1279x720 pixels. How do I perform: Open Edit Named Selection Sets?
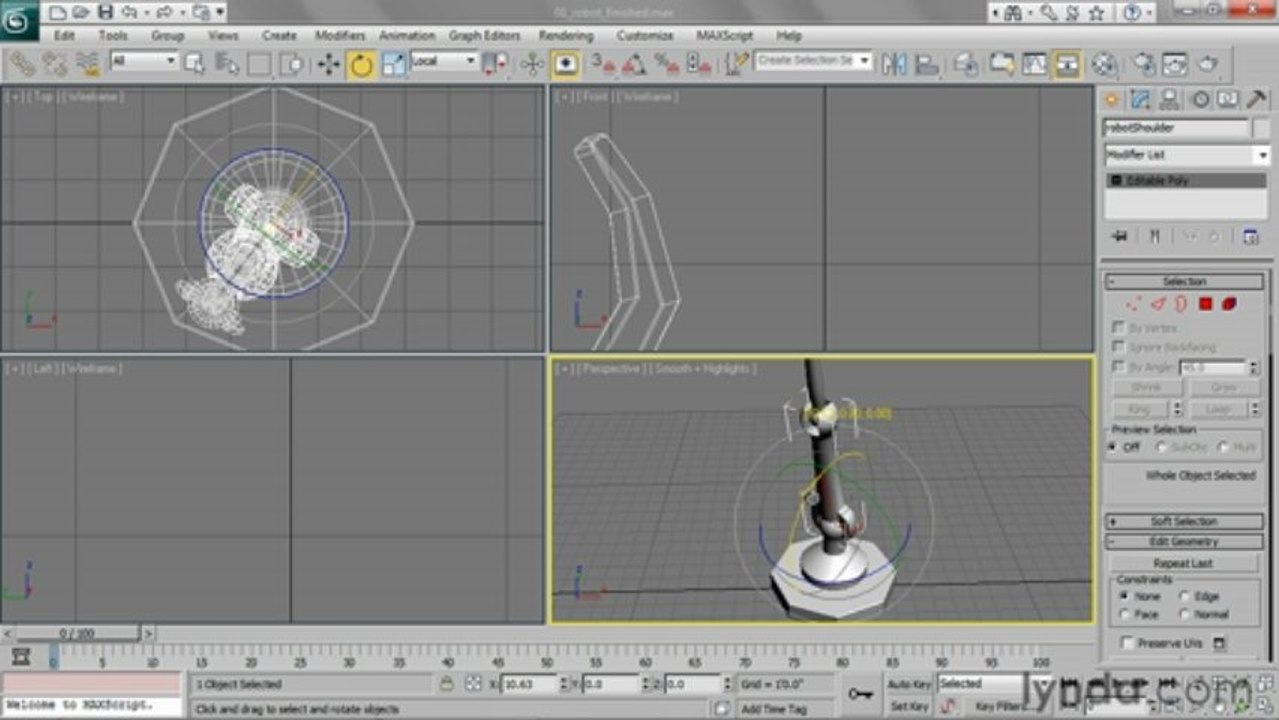tap(737, 64)
